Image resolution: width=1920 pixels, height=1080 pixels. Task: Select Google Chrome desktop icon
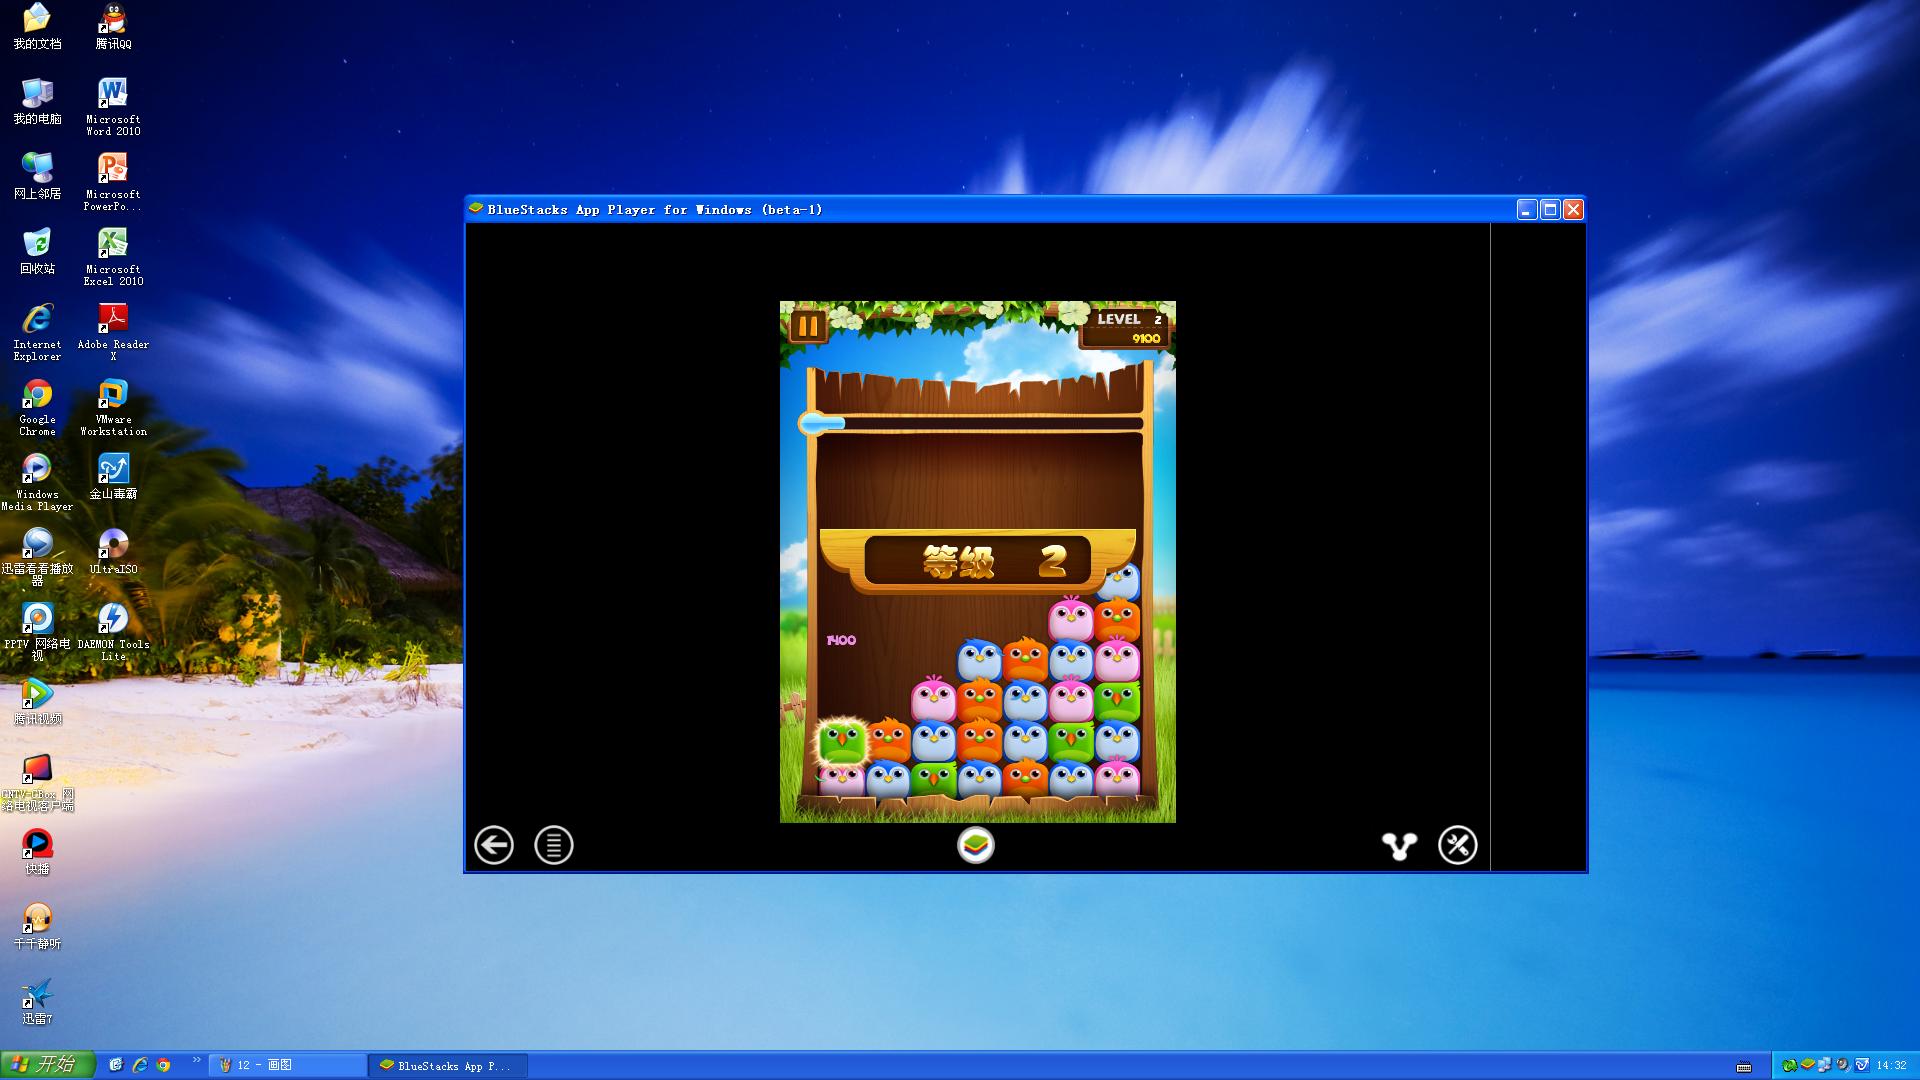point(37,407)
